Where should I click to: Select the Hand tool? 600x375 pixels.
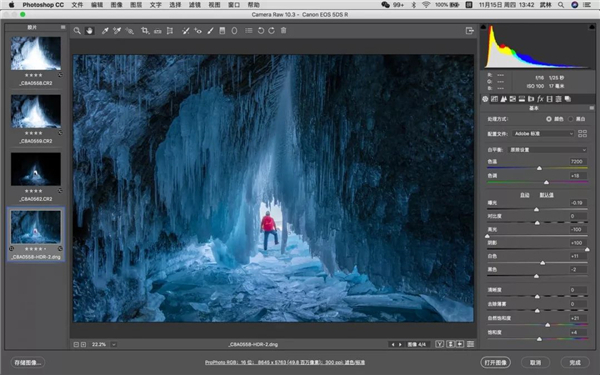[x=90, y=31]
